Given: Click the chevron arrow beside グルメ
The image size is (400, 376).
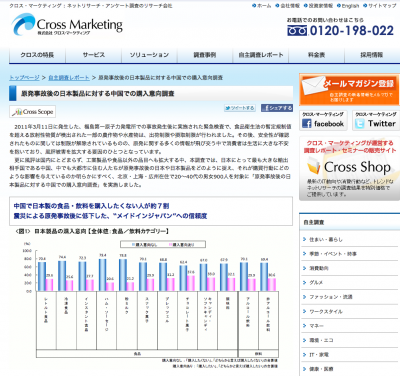Looking at the screenshot, I should [304, 282].
